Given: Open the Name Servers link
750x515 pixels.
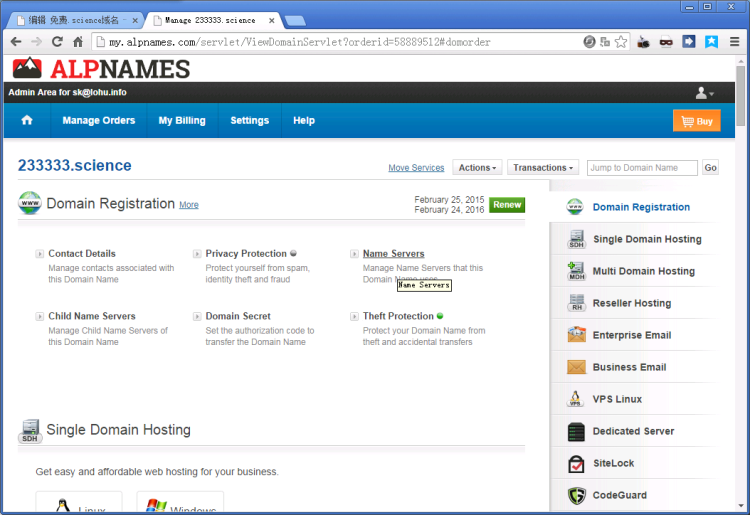Looking at the screenshot, I should click(x=393, y=253).
